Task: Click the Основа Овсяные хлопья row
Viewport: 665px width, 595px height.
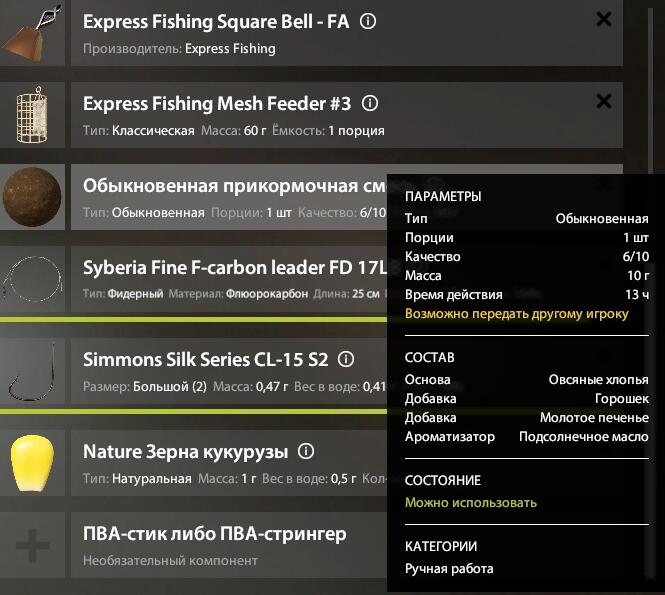Action: [x=527, y=379]
